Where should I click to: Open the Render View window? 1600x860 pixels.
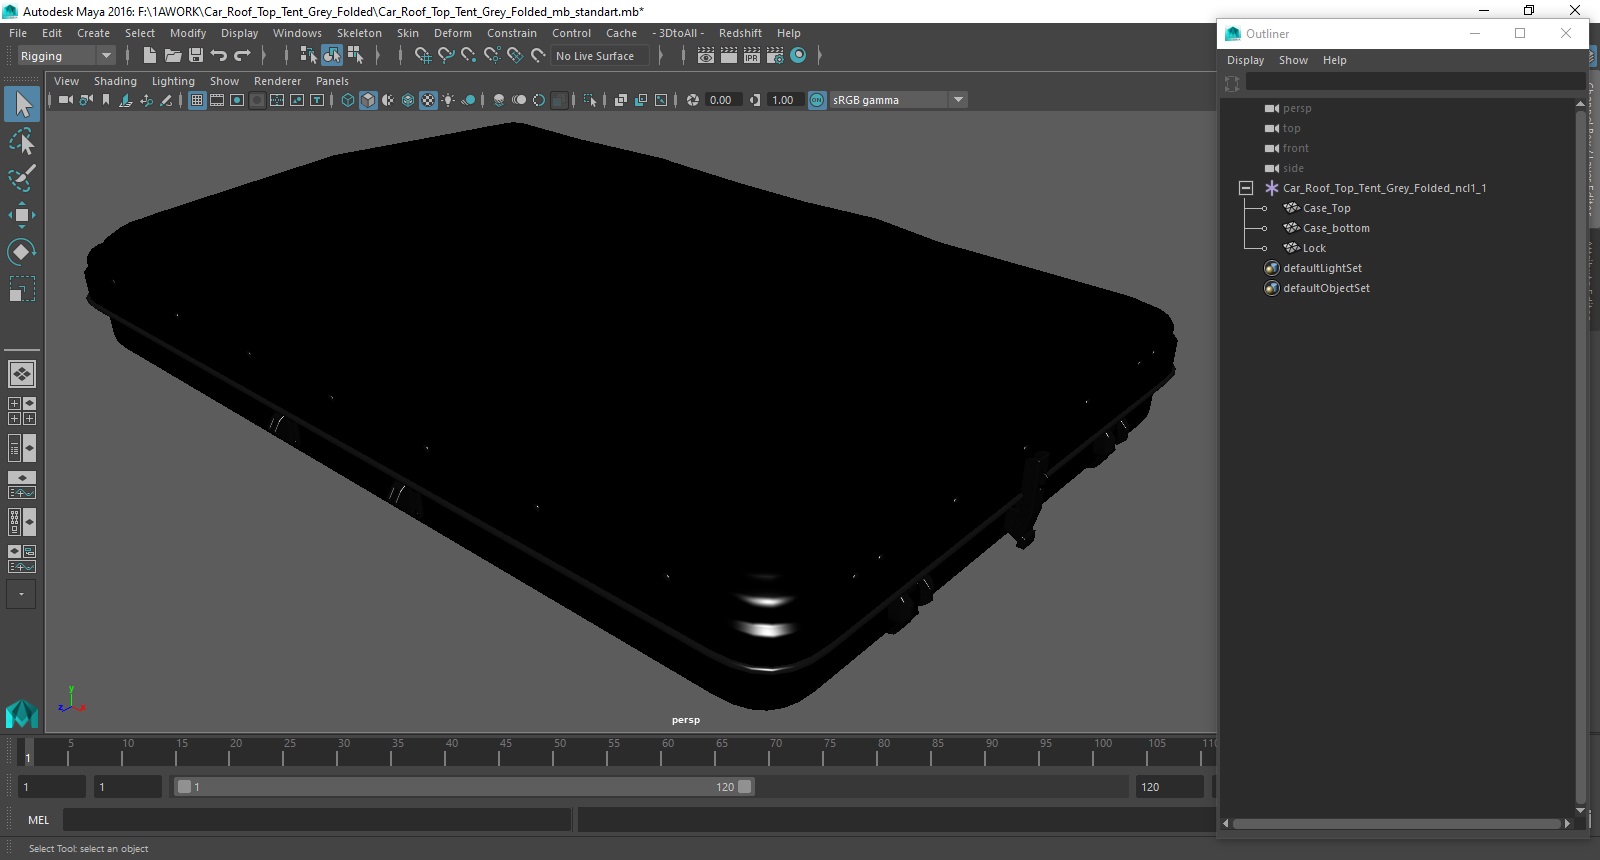(706, 56)
